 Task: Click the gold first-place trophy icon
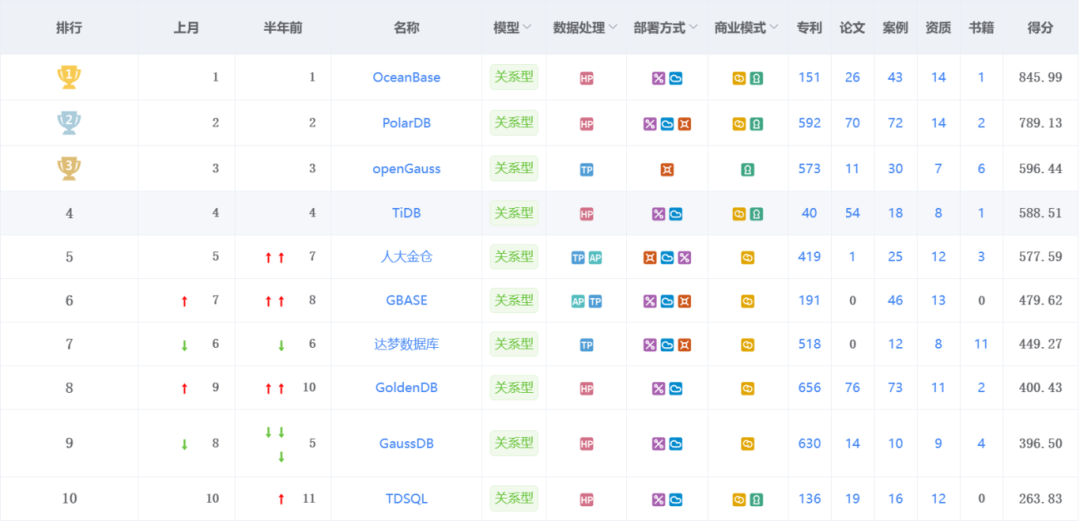[69, 77]
